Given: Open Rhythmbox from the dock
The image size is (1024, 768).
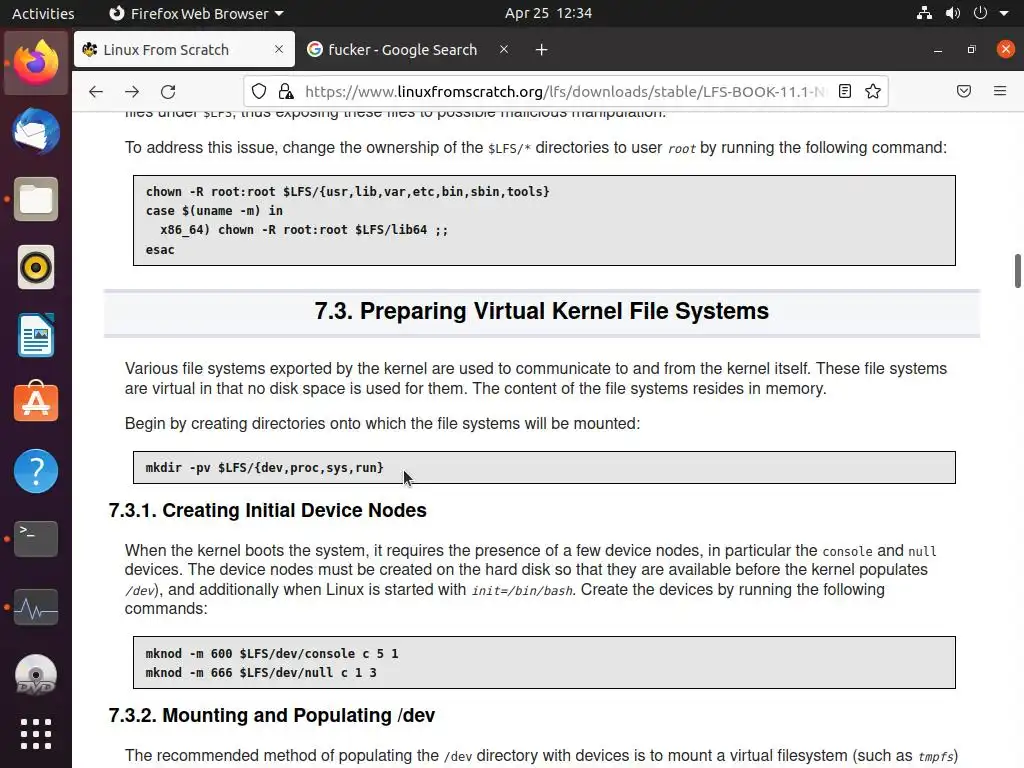Looking at the screenshot, I should [x=36, y=267].
